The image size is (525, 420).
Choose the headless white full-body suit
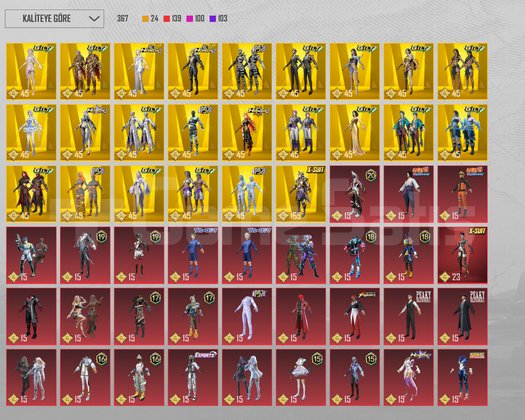[246, 317]
